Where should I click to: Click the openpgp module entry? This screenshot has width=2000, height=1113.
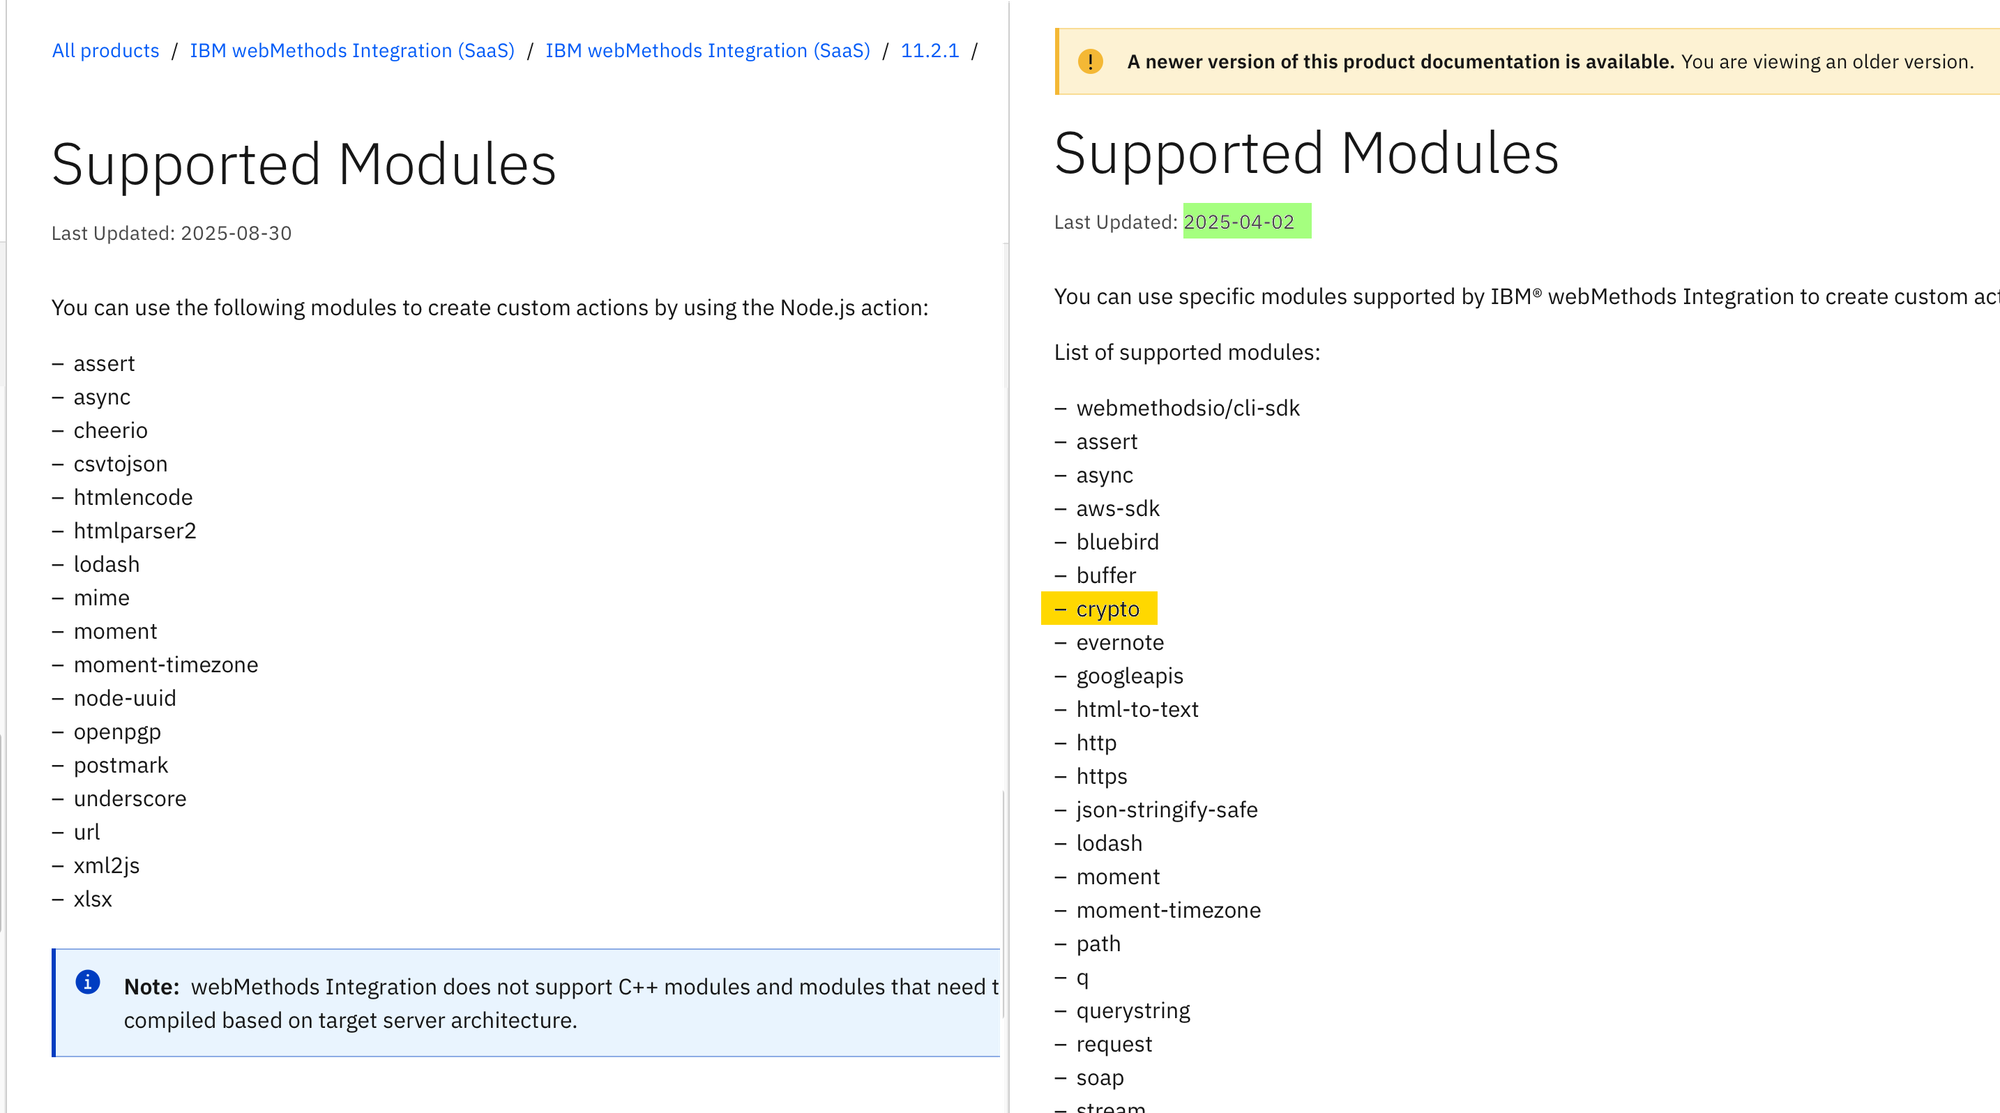point(117,732)
